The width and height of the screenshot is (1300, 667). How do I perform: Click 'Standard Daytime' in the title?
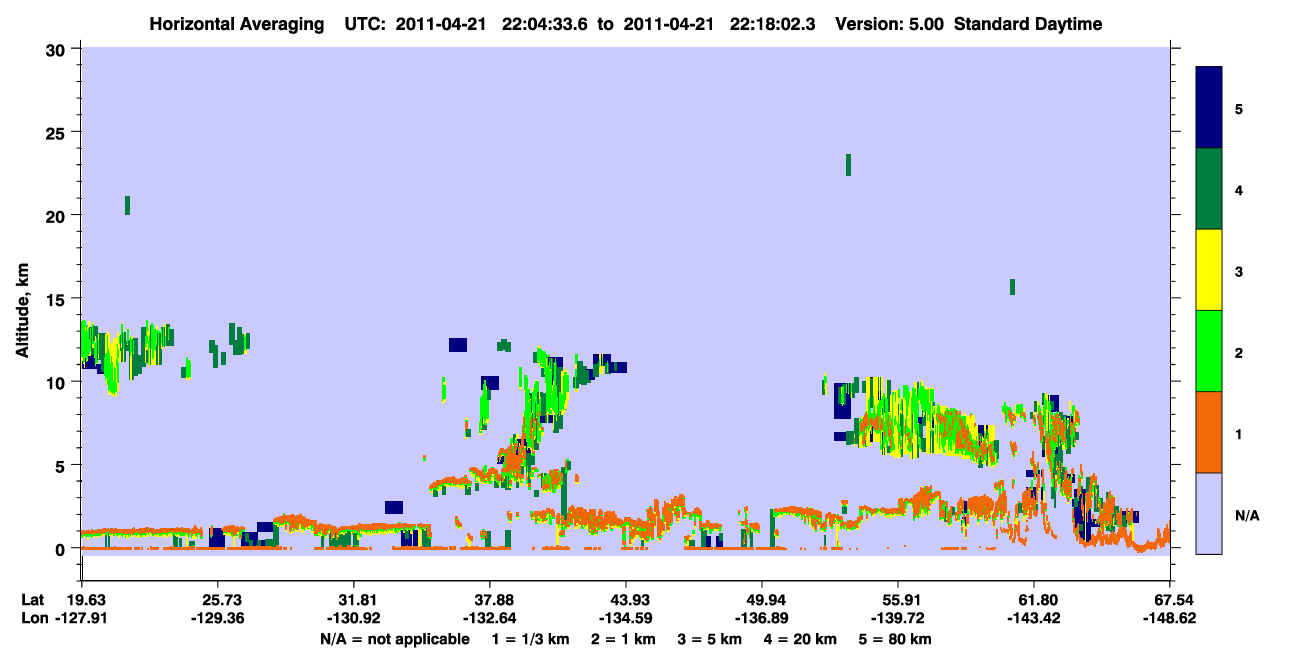pos(1028,24)
